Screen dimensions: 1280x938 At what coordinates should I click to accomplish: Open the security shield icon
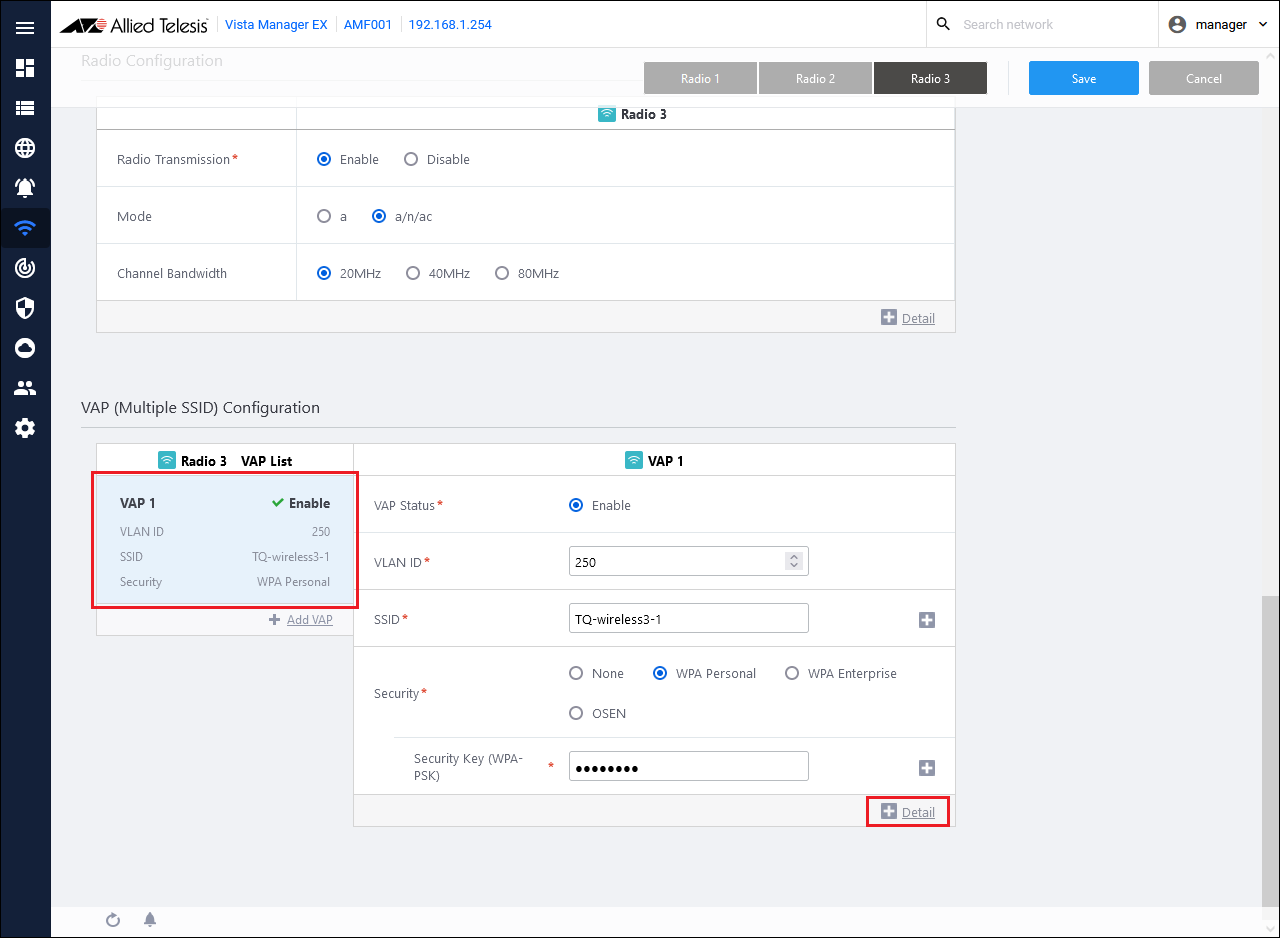[25, 308]
